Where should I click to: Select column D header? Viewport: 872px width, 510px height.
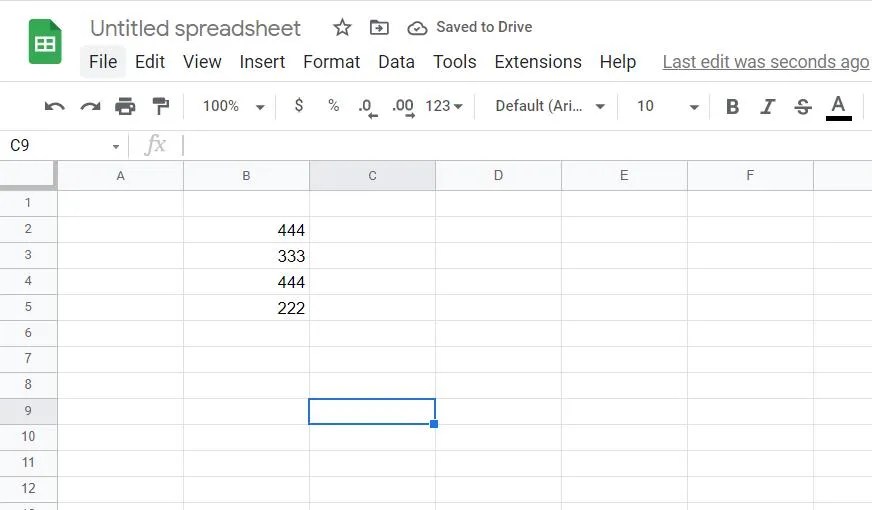tap(498, 176)
